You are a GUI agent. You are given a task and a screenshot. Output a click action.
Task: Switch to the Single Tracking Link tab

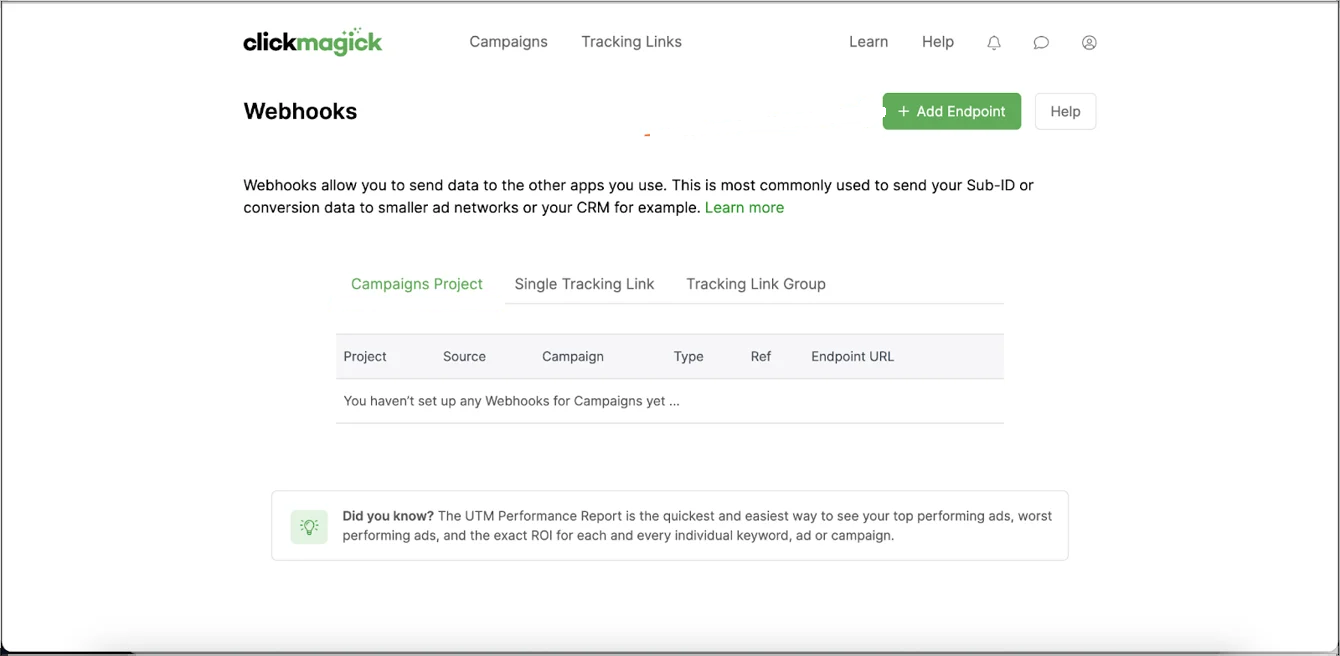[584, 283]
